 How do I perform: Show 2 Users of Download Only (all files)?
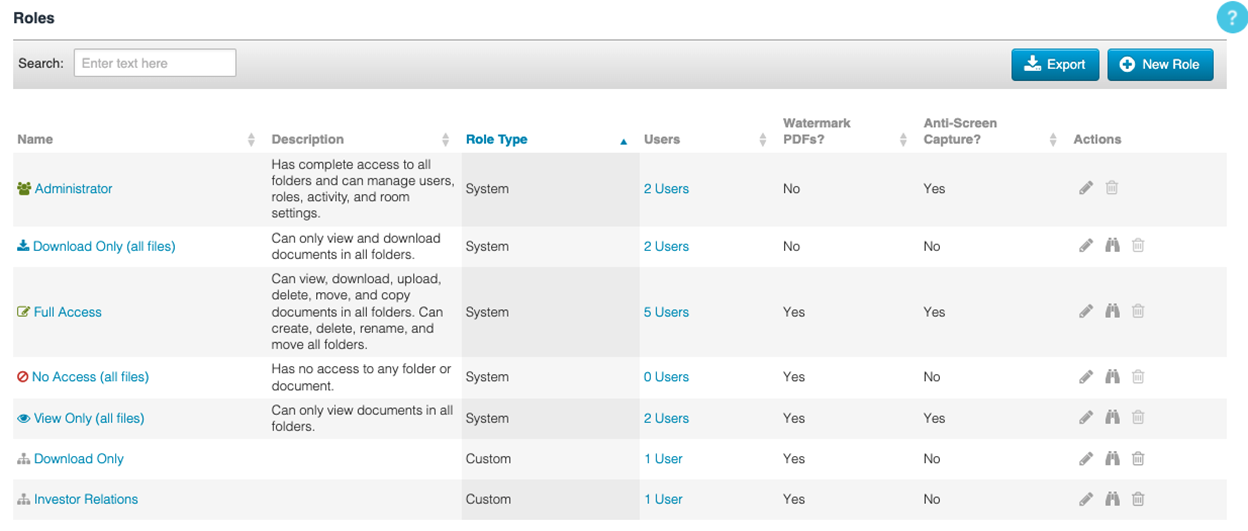[666, 246]
